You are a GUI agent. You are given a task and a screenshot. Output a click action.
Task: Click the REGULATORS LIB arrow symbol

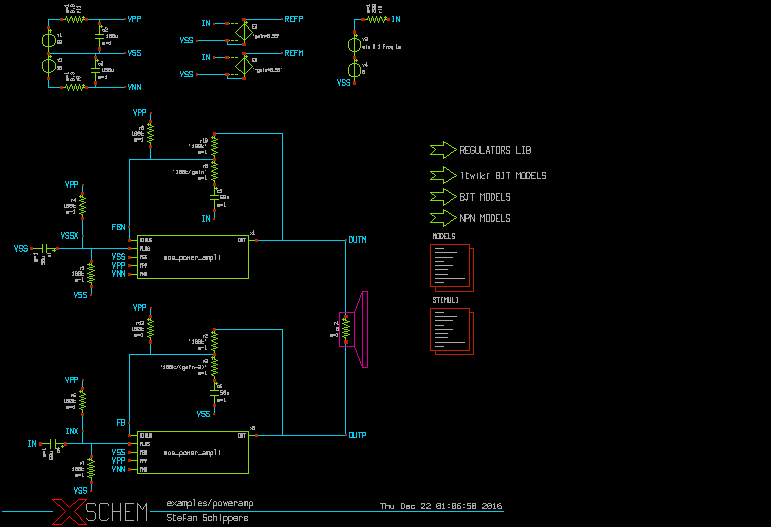click(441, 150)
